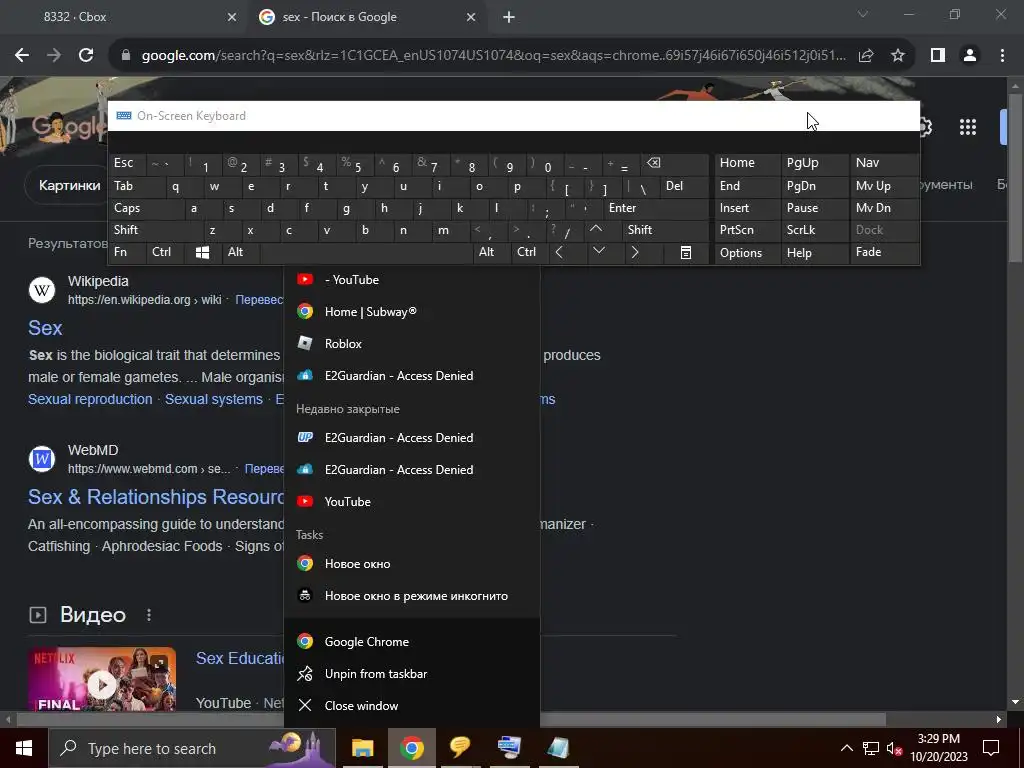Open the notification center icon
1024x768 pixels.
[991, 748]
